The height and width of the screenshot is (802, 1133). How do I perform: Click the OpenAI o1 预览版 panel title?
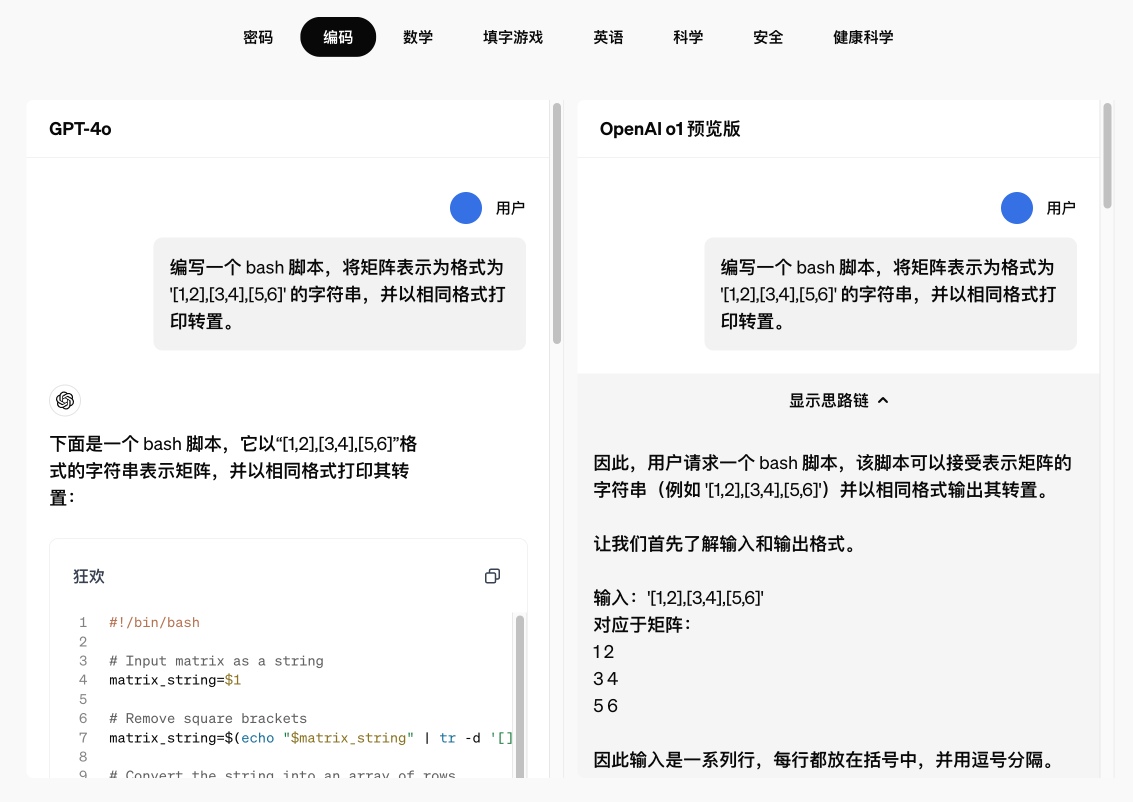click(x=670, y=128)
